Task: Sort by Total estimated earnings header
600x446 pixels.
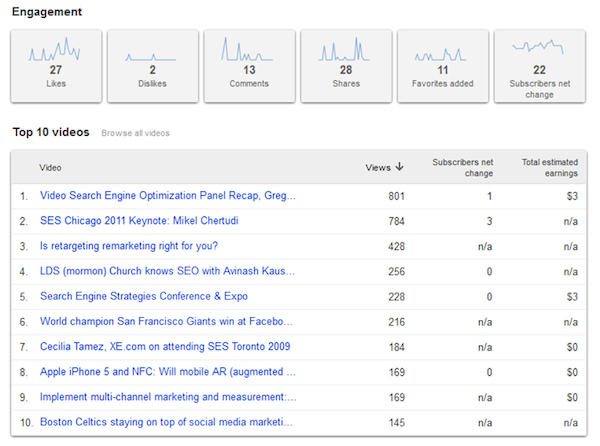Action: coord(550,168)
